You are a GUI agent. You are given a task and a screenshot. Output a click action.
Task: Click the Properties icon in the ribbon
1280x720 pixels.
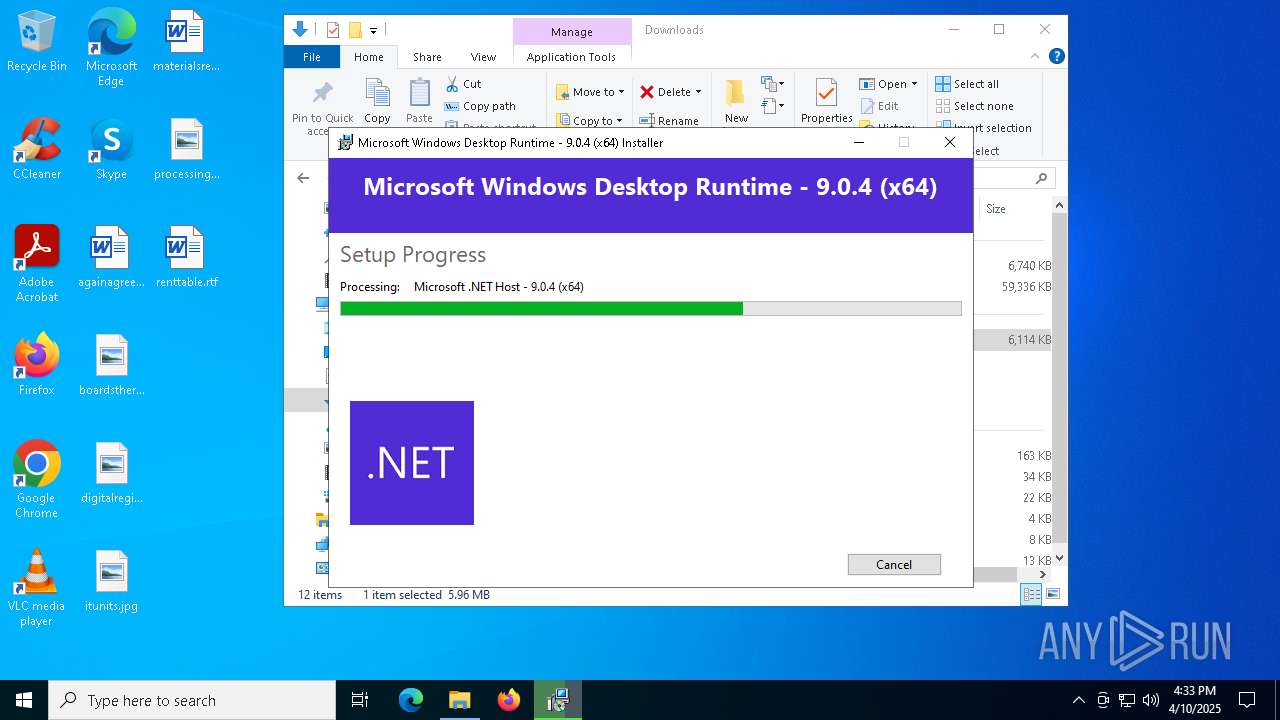click(x=826, y=93)
